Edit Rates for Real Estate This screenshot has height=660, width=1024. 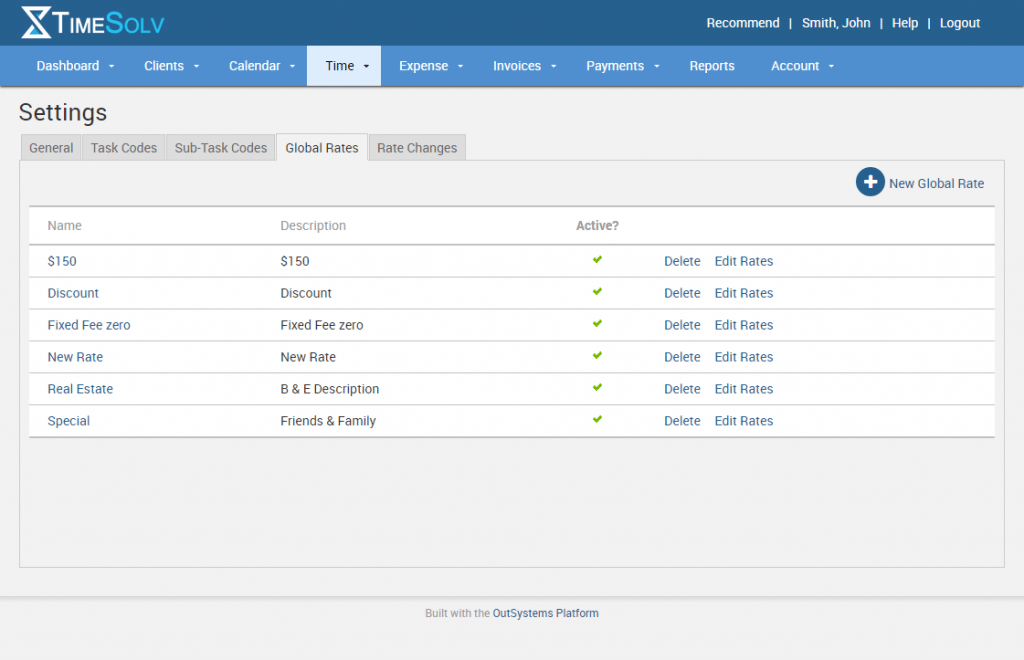point(743,389)
